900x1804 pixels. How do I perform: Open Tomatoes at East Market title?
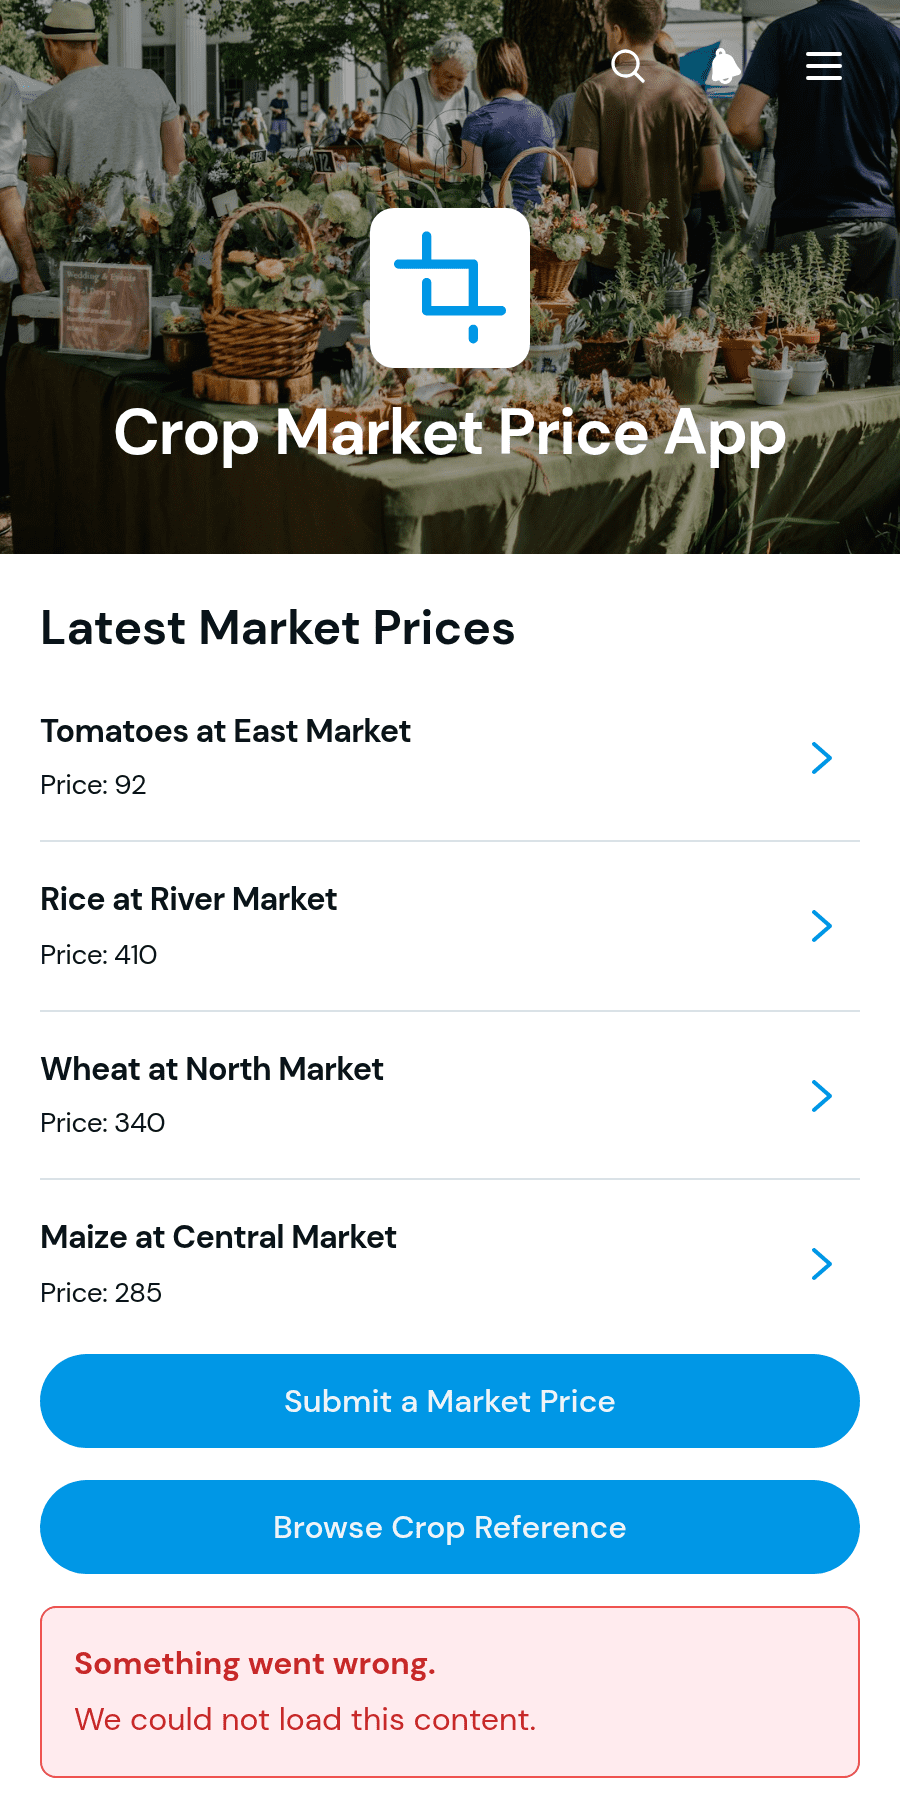click(x=226, y=731)
